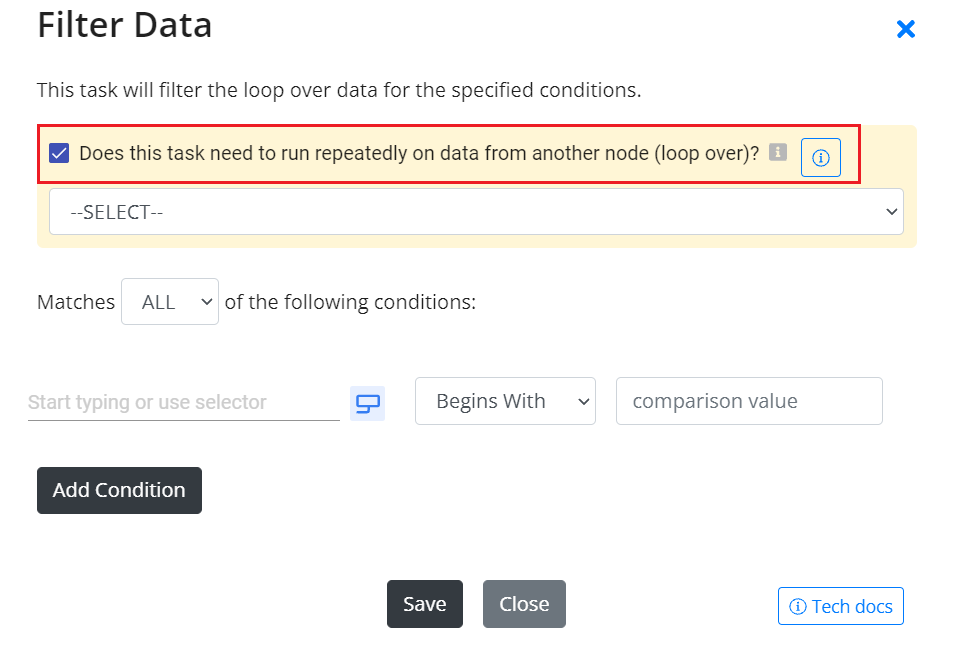Open the Matches ALL dropdown
Image resolution: width=957 pixels, height=661 pixels.
[170, 302]
